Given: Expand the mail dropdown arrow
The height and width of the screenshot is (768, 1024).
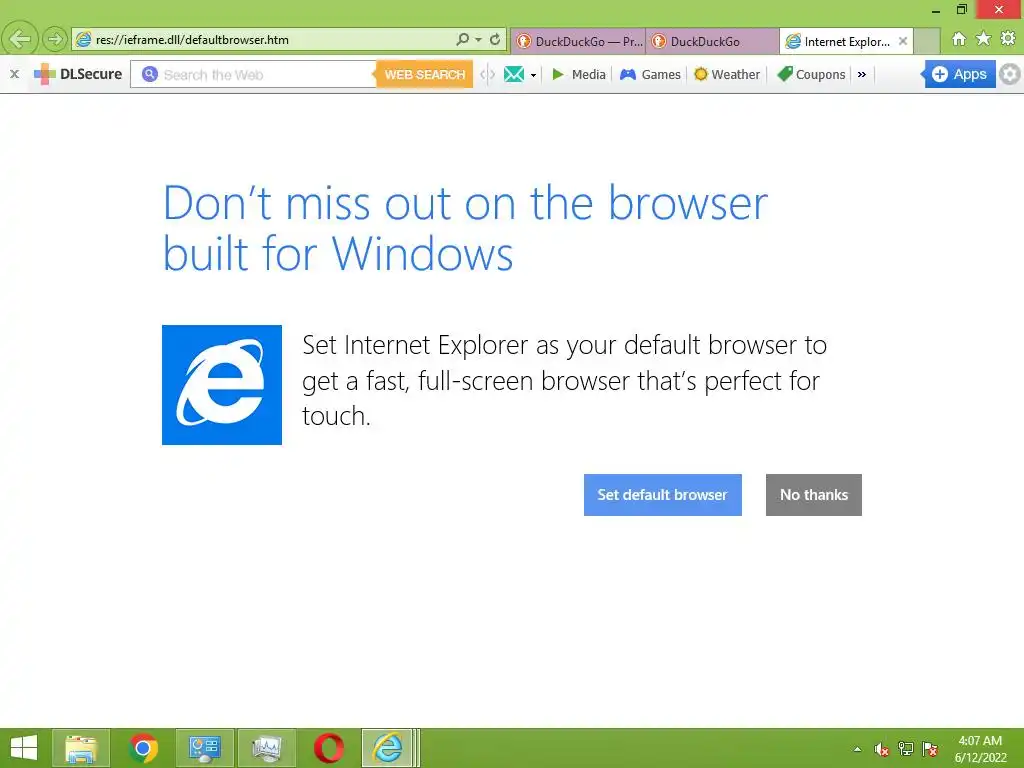Looking at the screenshot, I should 534,75.
